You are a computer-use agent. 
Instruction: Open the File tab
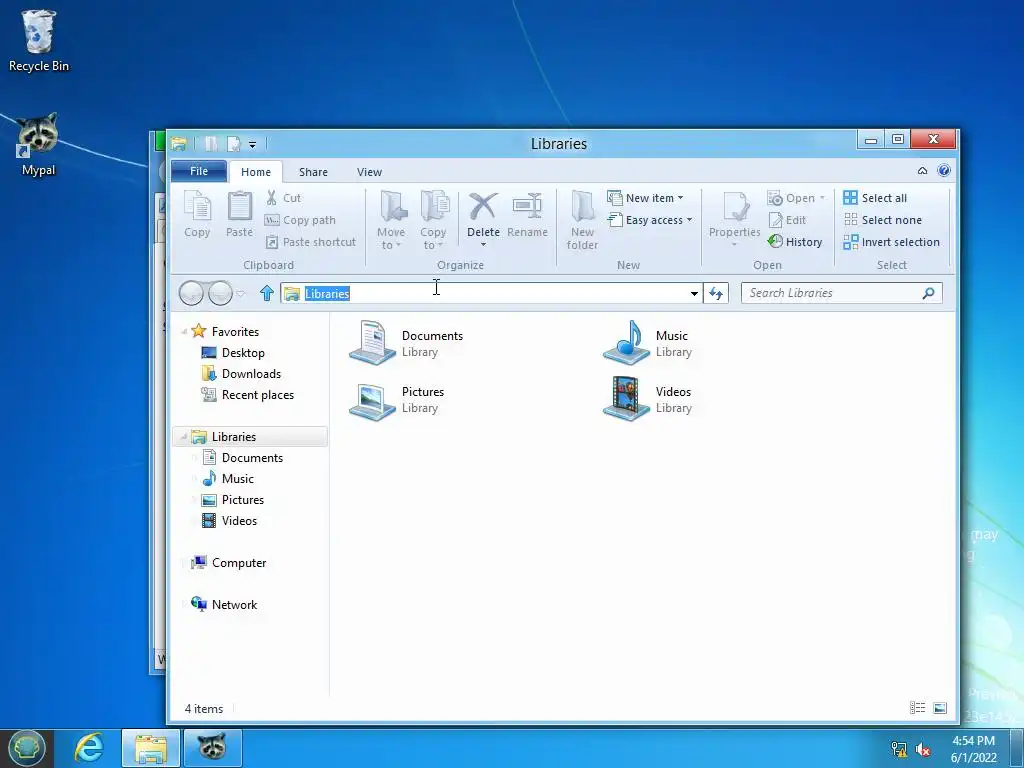click(199, 171)
